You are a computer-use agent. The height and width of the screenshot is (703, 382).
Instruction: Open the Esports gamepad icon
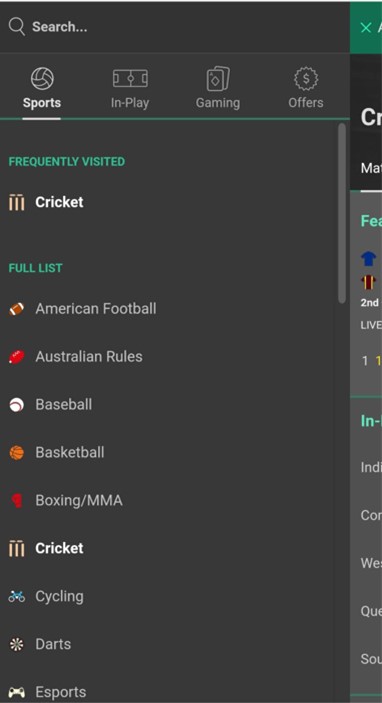pos(17,692)
